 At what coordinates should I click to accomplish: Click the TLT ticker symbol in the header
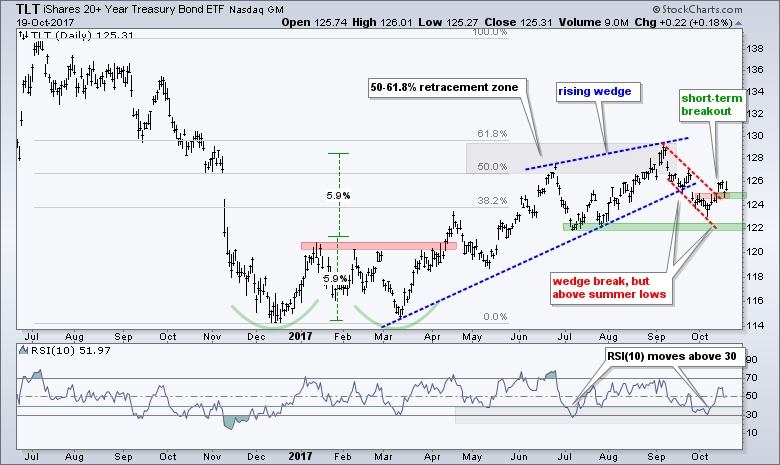(27, 9)
